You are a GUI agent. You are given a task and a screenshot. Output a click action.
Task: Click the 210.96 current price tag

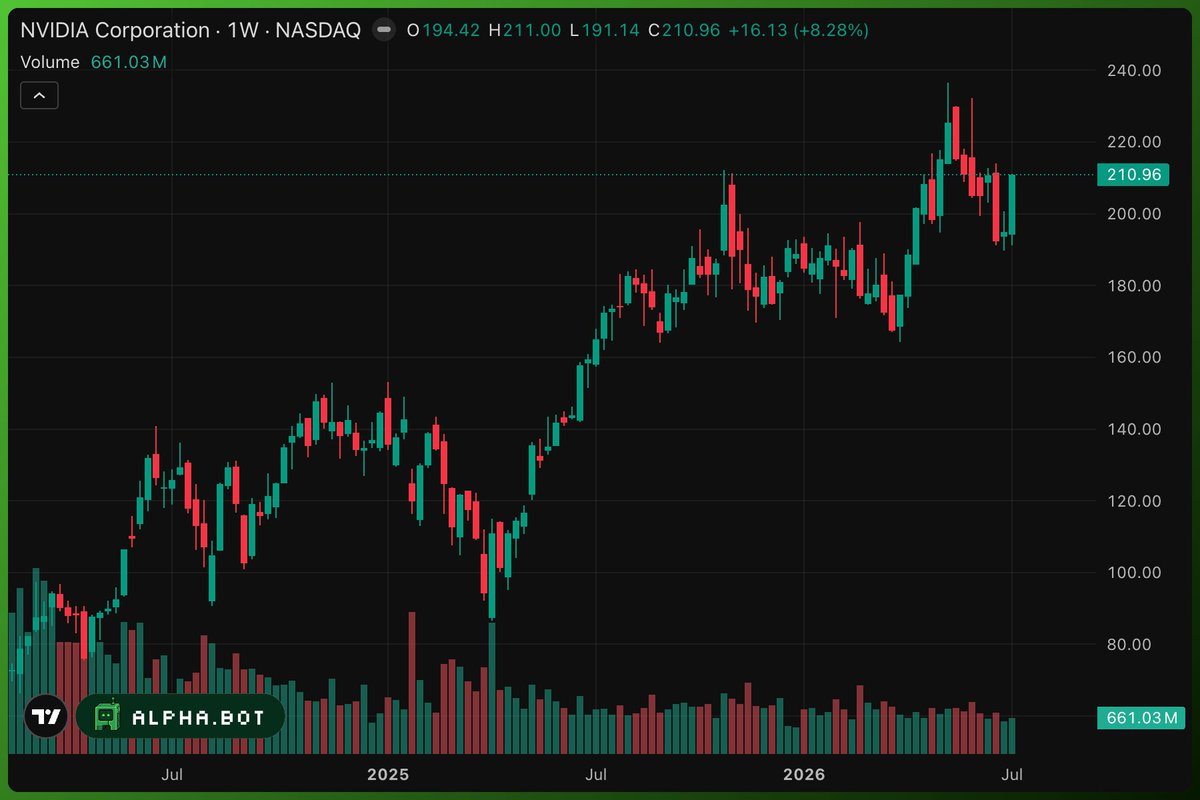point(1135,175)
